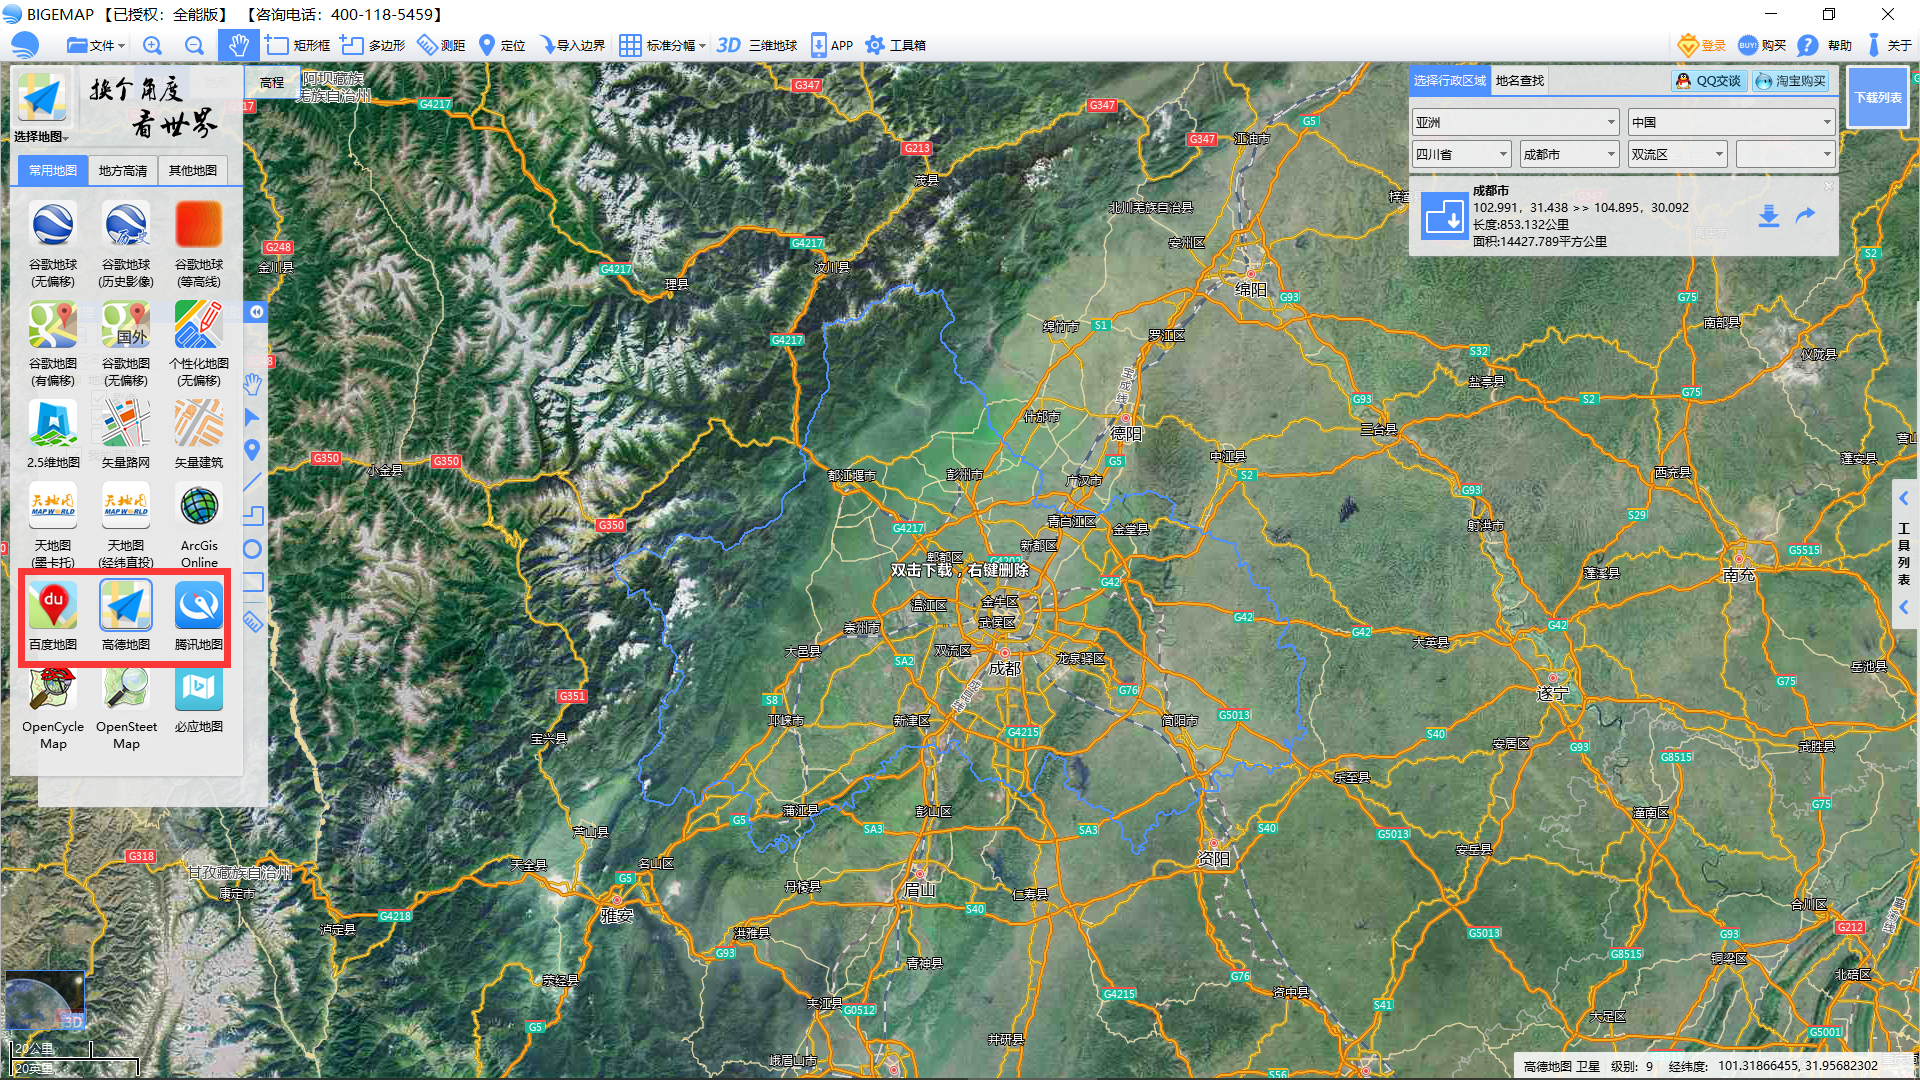Click the 下载列表 download list button

tap(1877, 97)
